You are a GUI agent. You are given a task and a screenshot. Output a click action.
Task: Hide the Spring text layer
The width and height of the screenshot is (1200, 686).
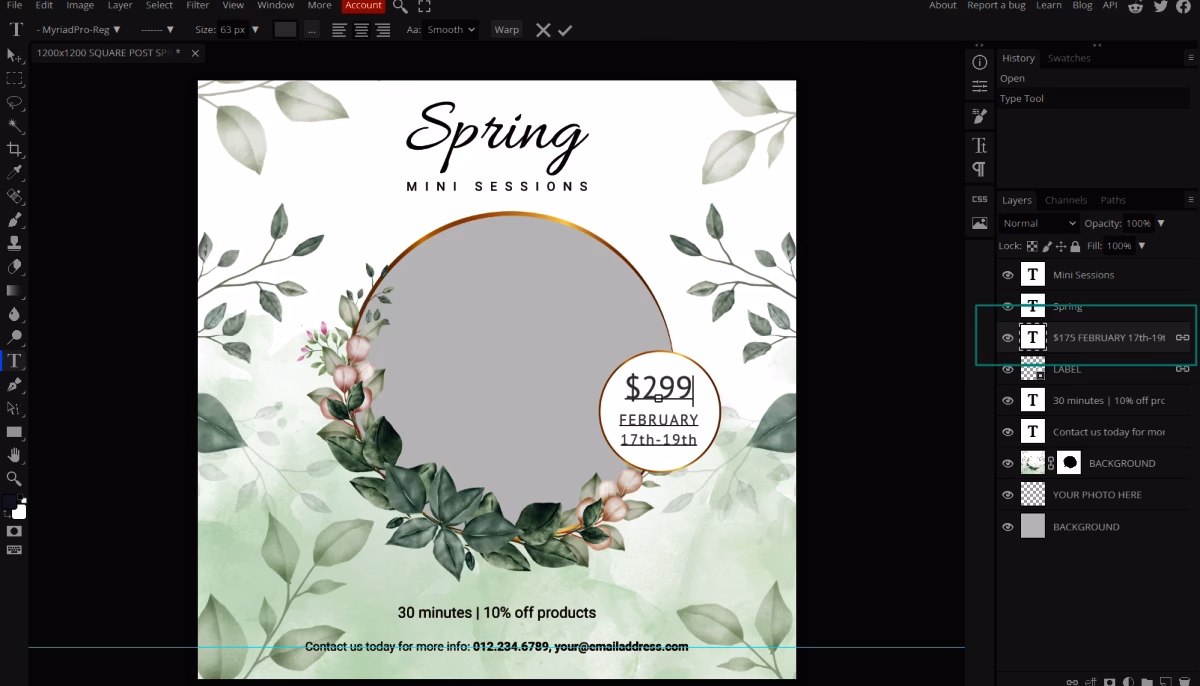1008,306
